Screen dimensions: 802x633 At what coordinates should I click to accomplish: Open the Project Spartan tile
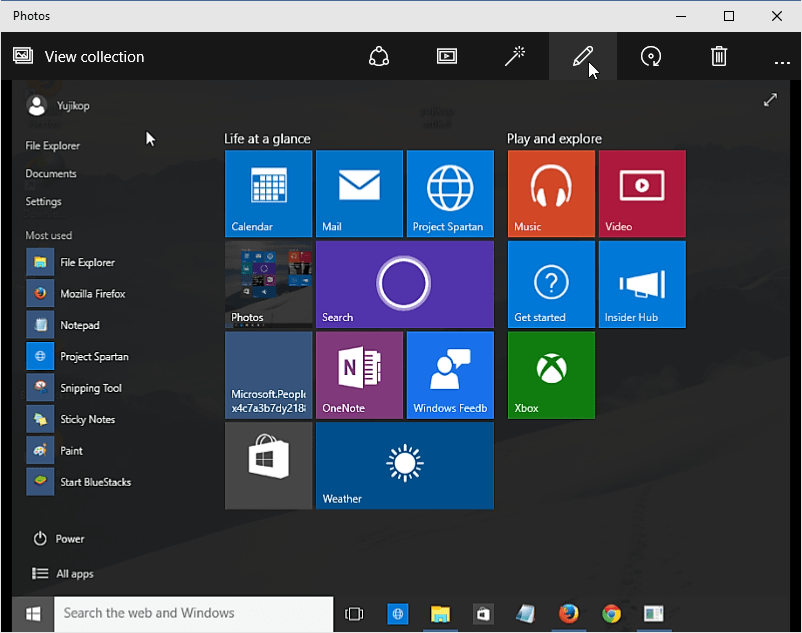click(450, 194)
